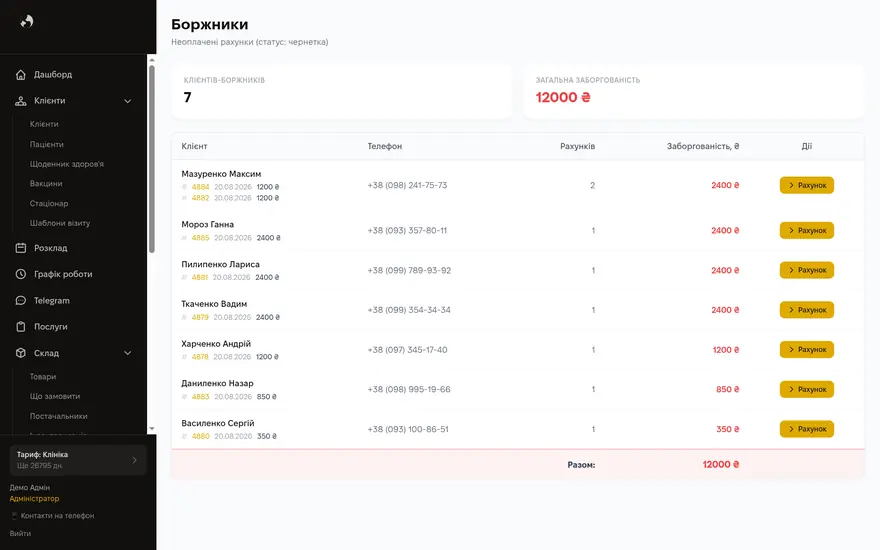
Task: Click the Склад box icon
Action: [x=21, y=353]
